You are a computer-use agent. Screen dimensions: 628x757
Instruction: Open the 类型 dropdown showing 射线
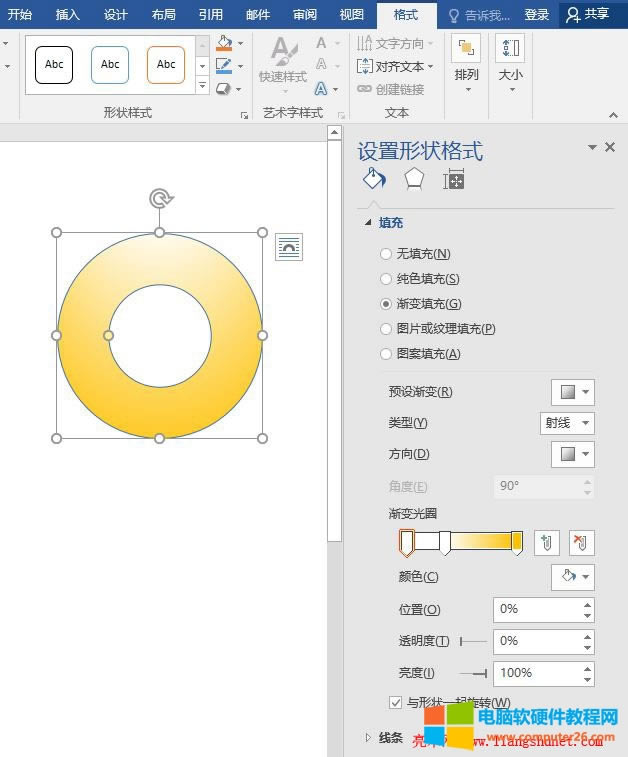point(566,423)
